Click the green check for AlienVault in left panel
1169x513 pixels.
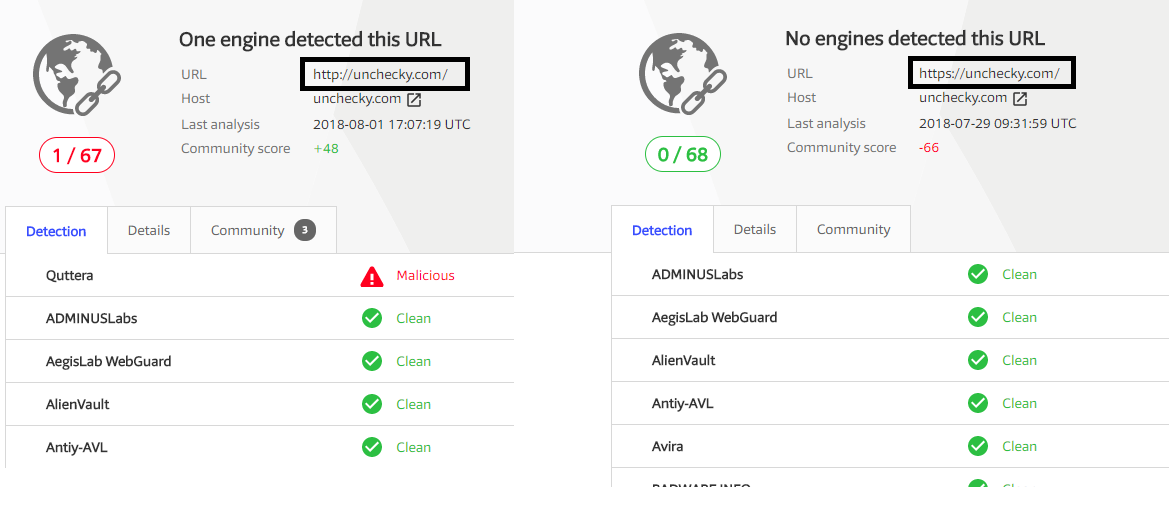(371, 404)
